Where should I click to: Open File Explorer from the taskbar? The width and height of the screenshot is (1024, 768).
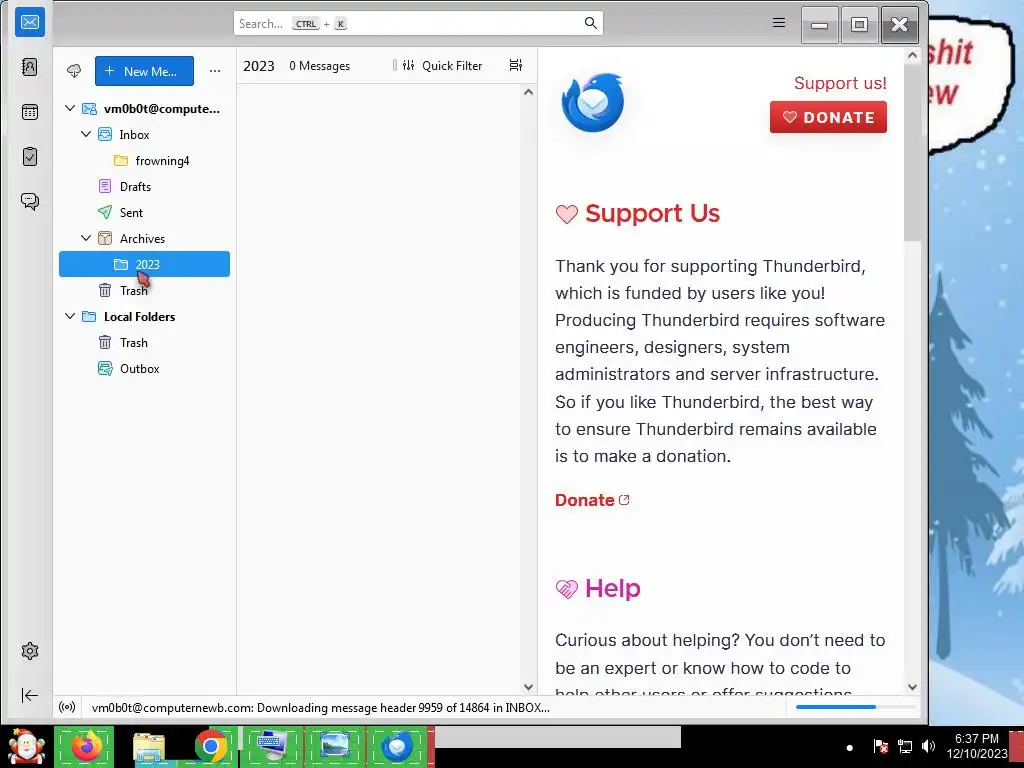click(149, 746)
